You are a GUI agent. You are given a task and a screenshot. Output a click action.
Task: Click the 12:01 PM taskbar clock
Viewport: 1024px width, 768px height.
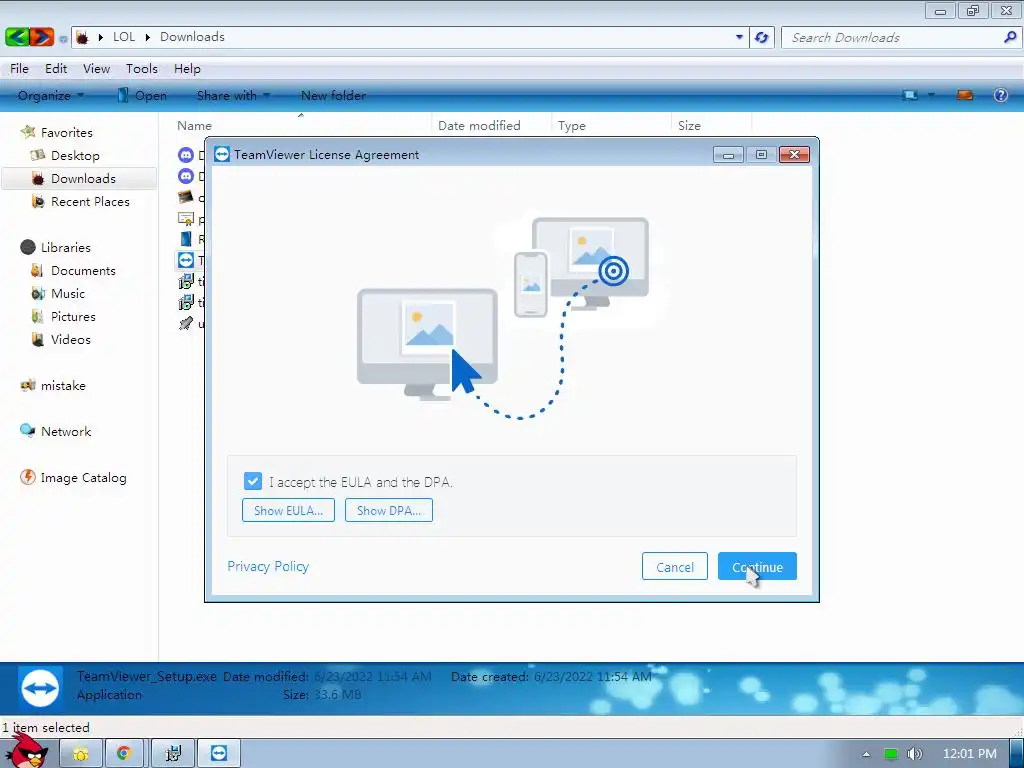pyautogui.click(x=970, y=754)
